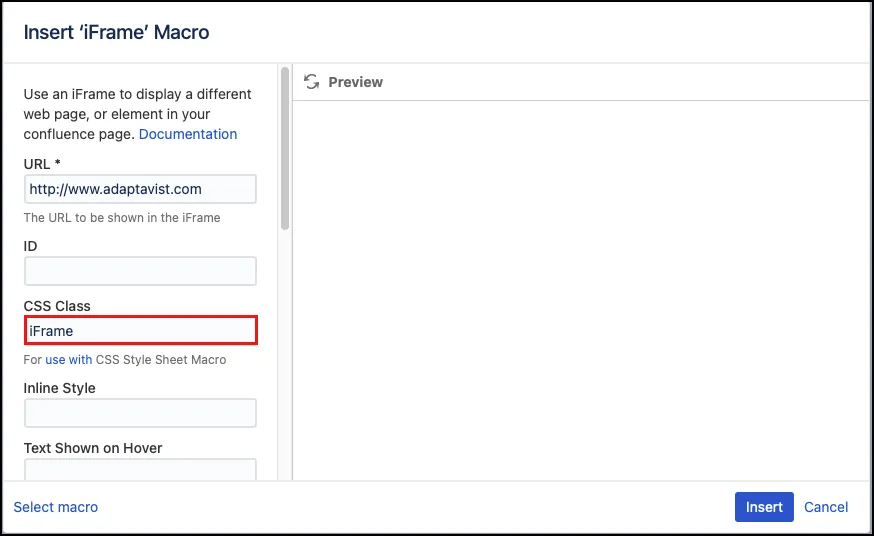Click the Insert 'iFrame' Macro title
Image resolution: width=874 pixels, height=536 pixels.
pos(116,32)
